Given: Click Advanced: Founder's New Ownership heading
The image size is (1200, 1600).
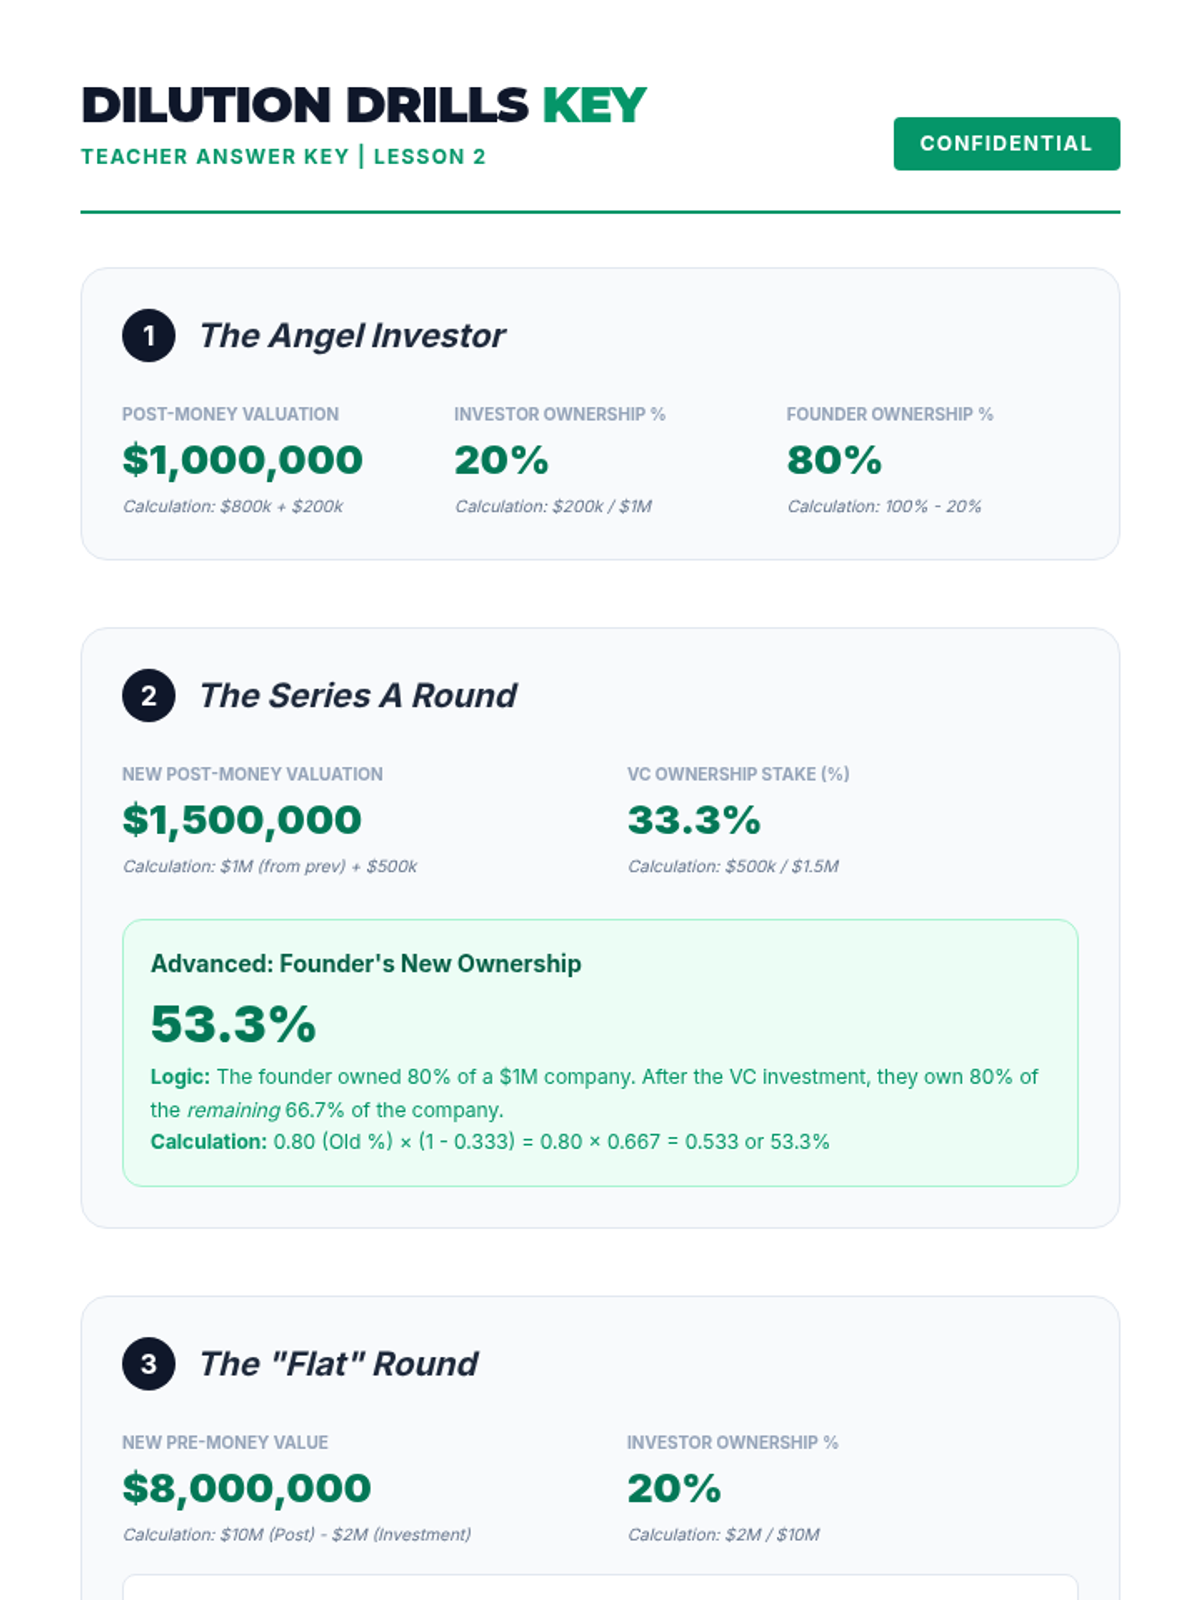Looking at the screenshot, I should click(x=366, y=964).
